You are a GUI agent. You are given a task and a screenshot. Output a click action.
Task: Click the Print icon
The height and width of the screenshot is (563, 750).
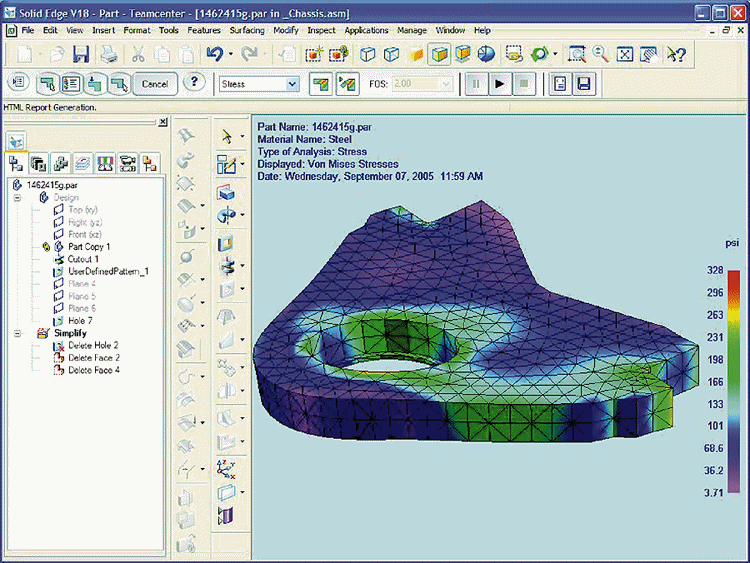109,54
